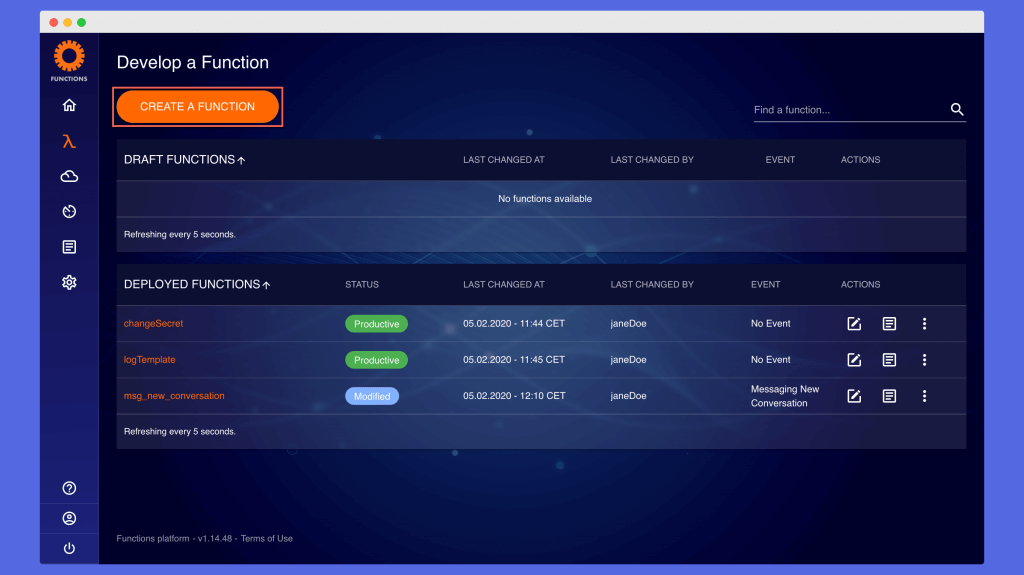View logs for logTemplate function
The image size is (1024, 575).
[889, 359]
